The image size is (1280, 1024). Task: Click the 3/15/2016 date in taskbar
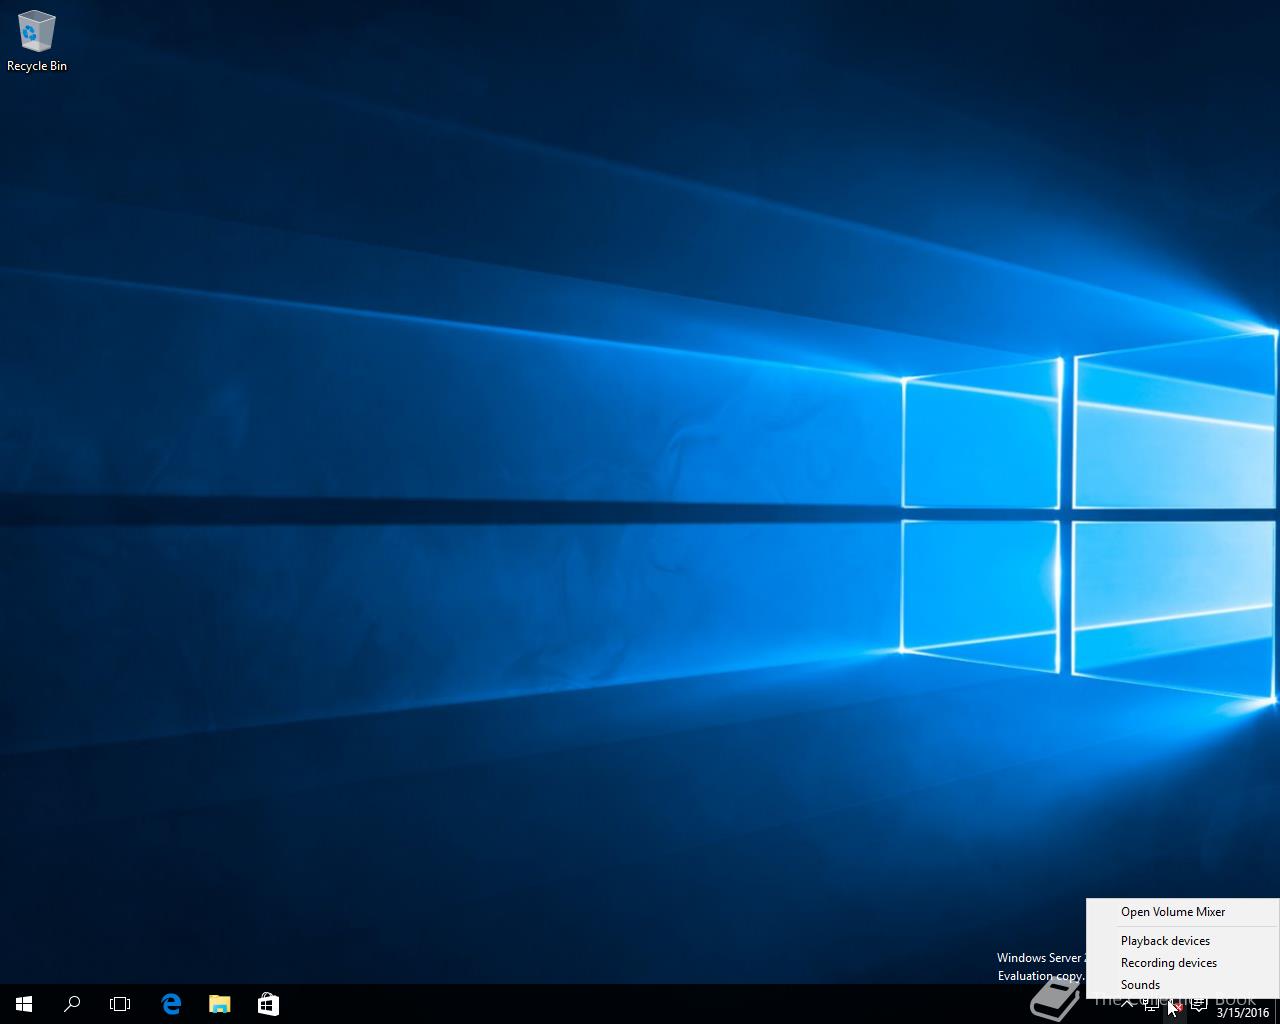[1243, 1013]
